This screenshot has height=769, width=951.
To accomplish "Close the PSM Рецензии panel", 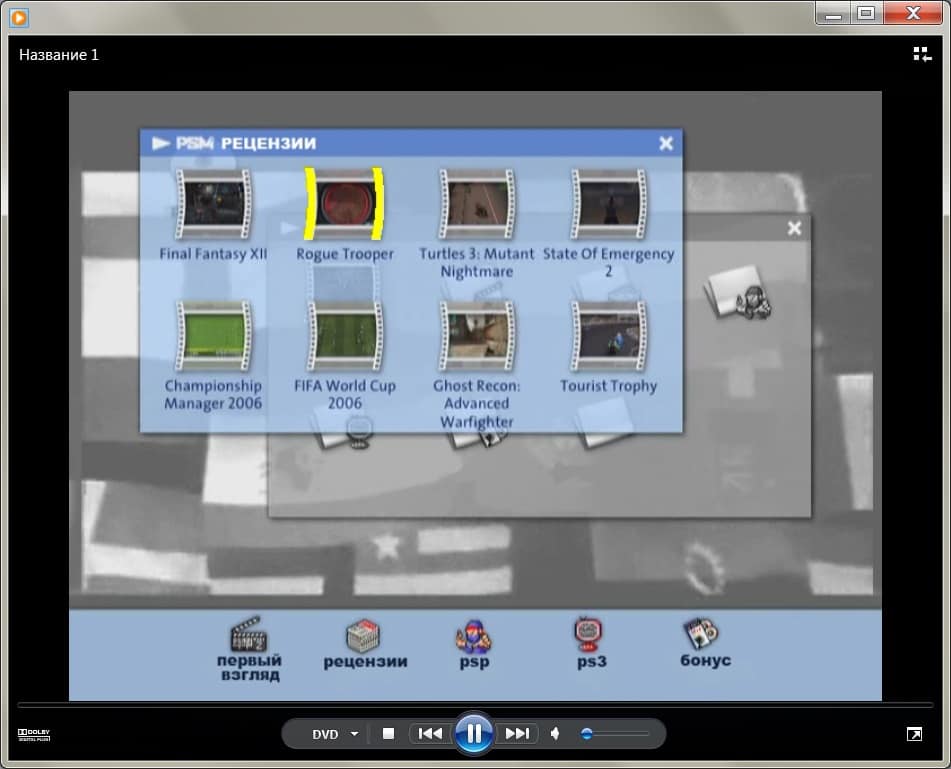I will coord(666,143).
